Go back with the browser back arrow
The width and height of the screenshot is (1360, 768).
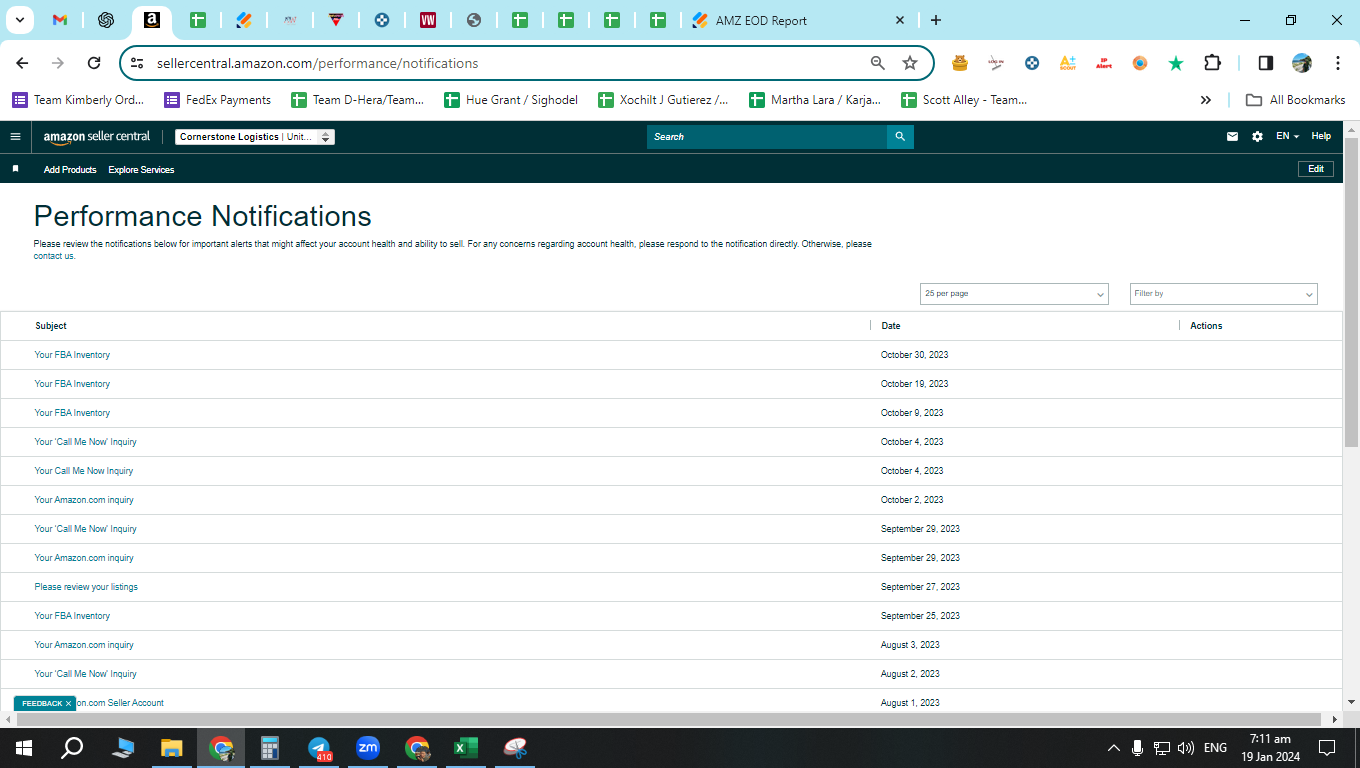22,63
